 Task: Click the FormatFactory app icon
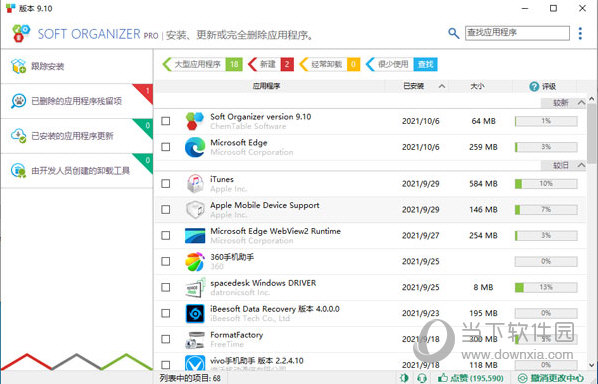pos(195,339)
